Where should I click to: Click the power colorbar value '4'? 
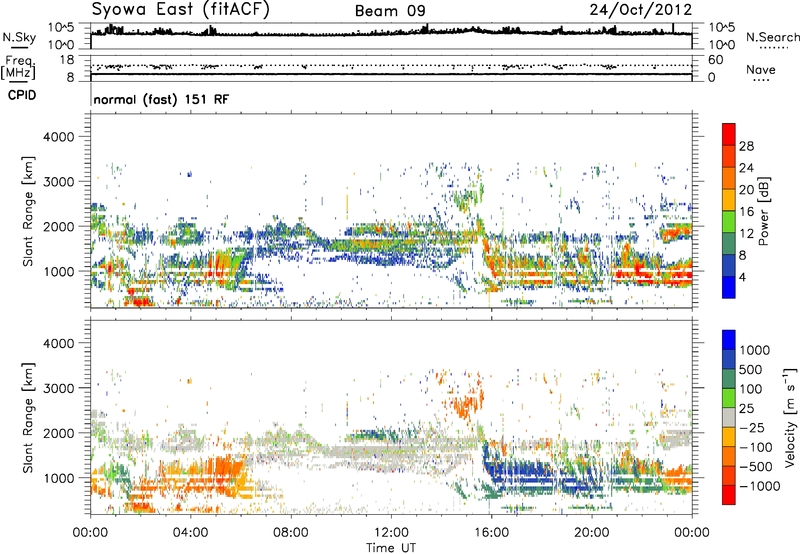pyautogui.click(x=742, y=278)
